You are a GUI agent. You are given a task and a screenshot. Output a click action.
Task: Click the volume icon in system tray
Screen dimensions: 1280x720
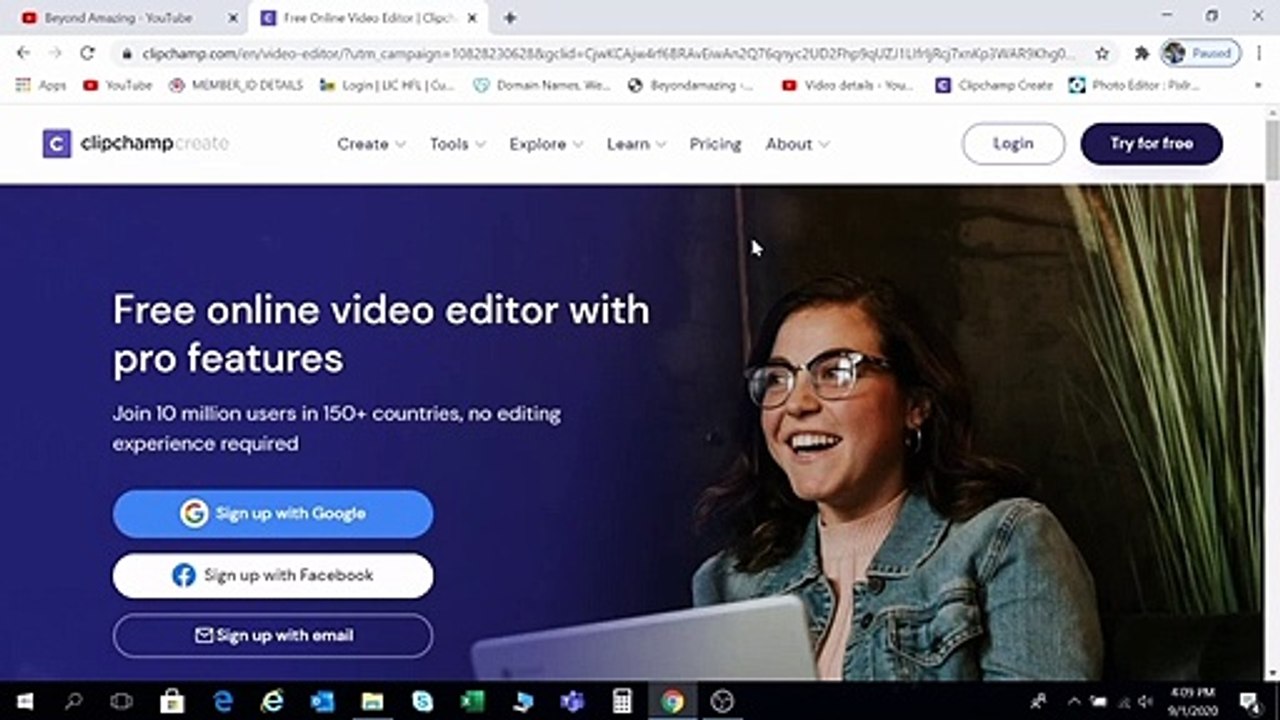pos(1146,701)
